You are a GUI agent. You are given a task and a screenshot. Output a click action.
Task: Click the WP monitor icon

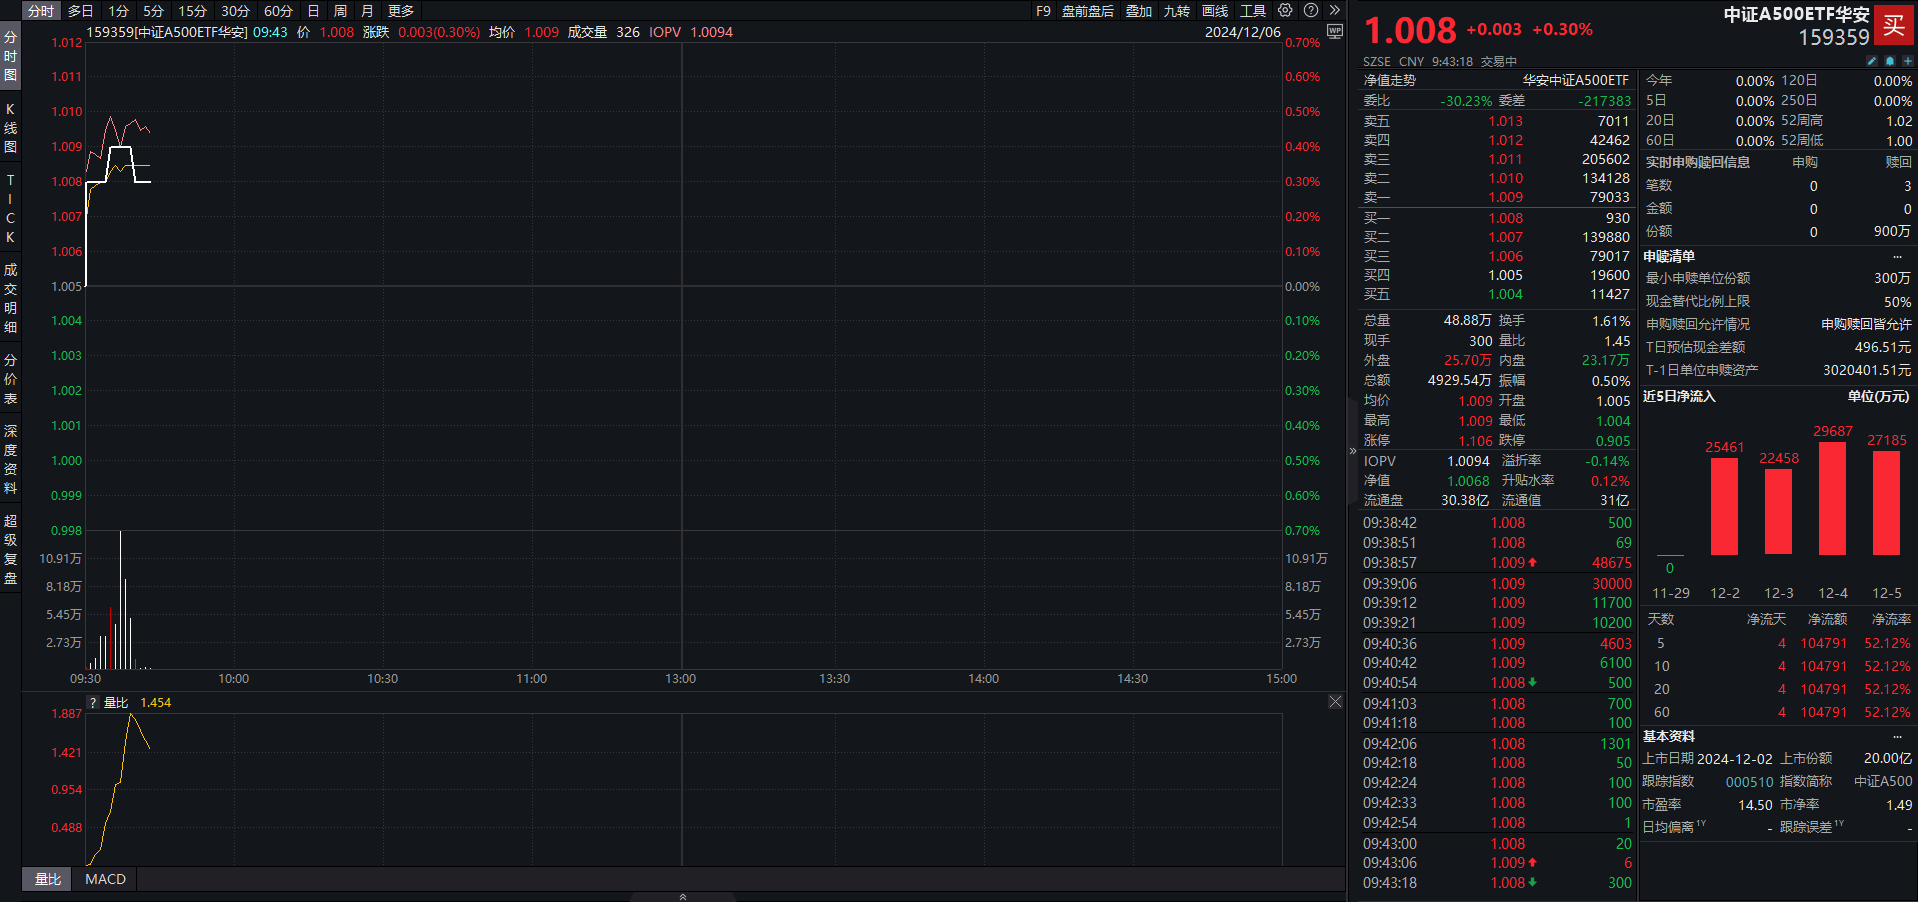tap(1334, 31)
